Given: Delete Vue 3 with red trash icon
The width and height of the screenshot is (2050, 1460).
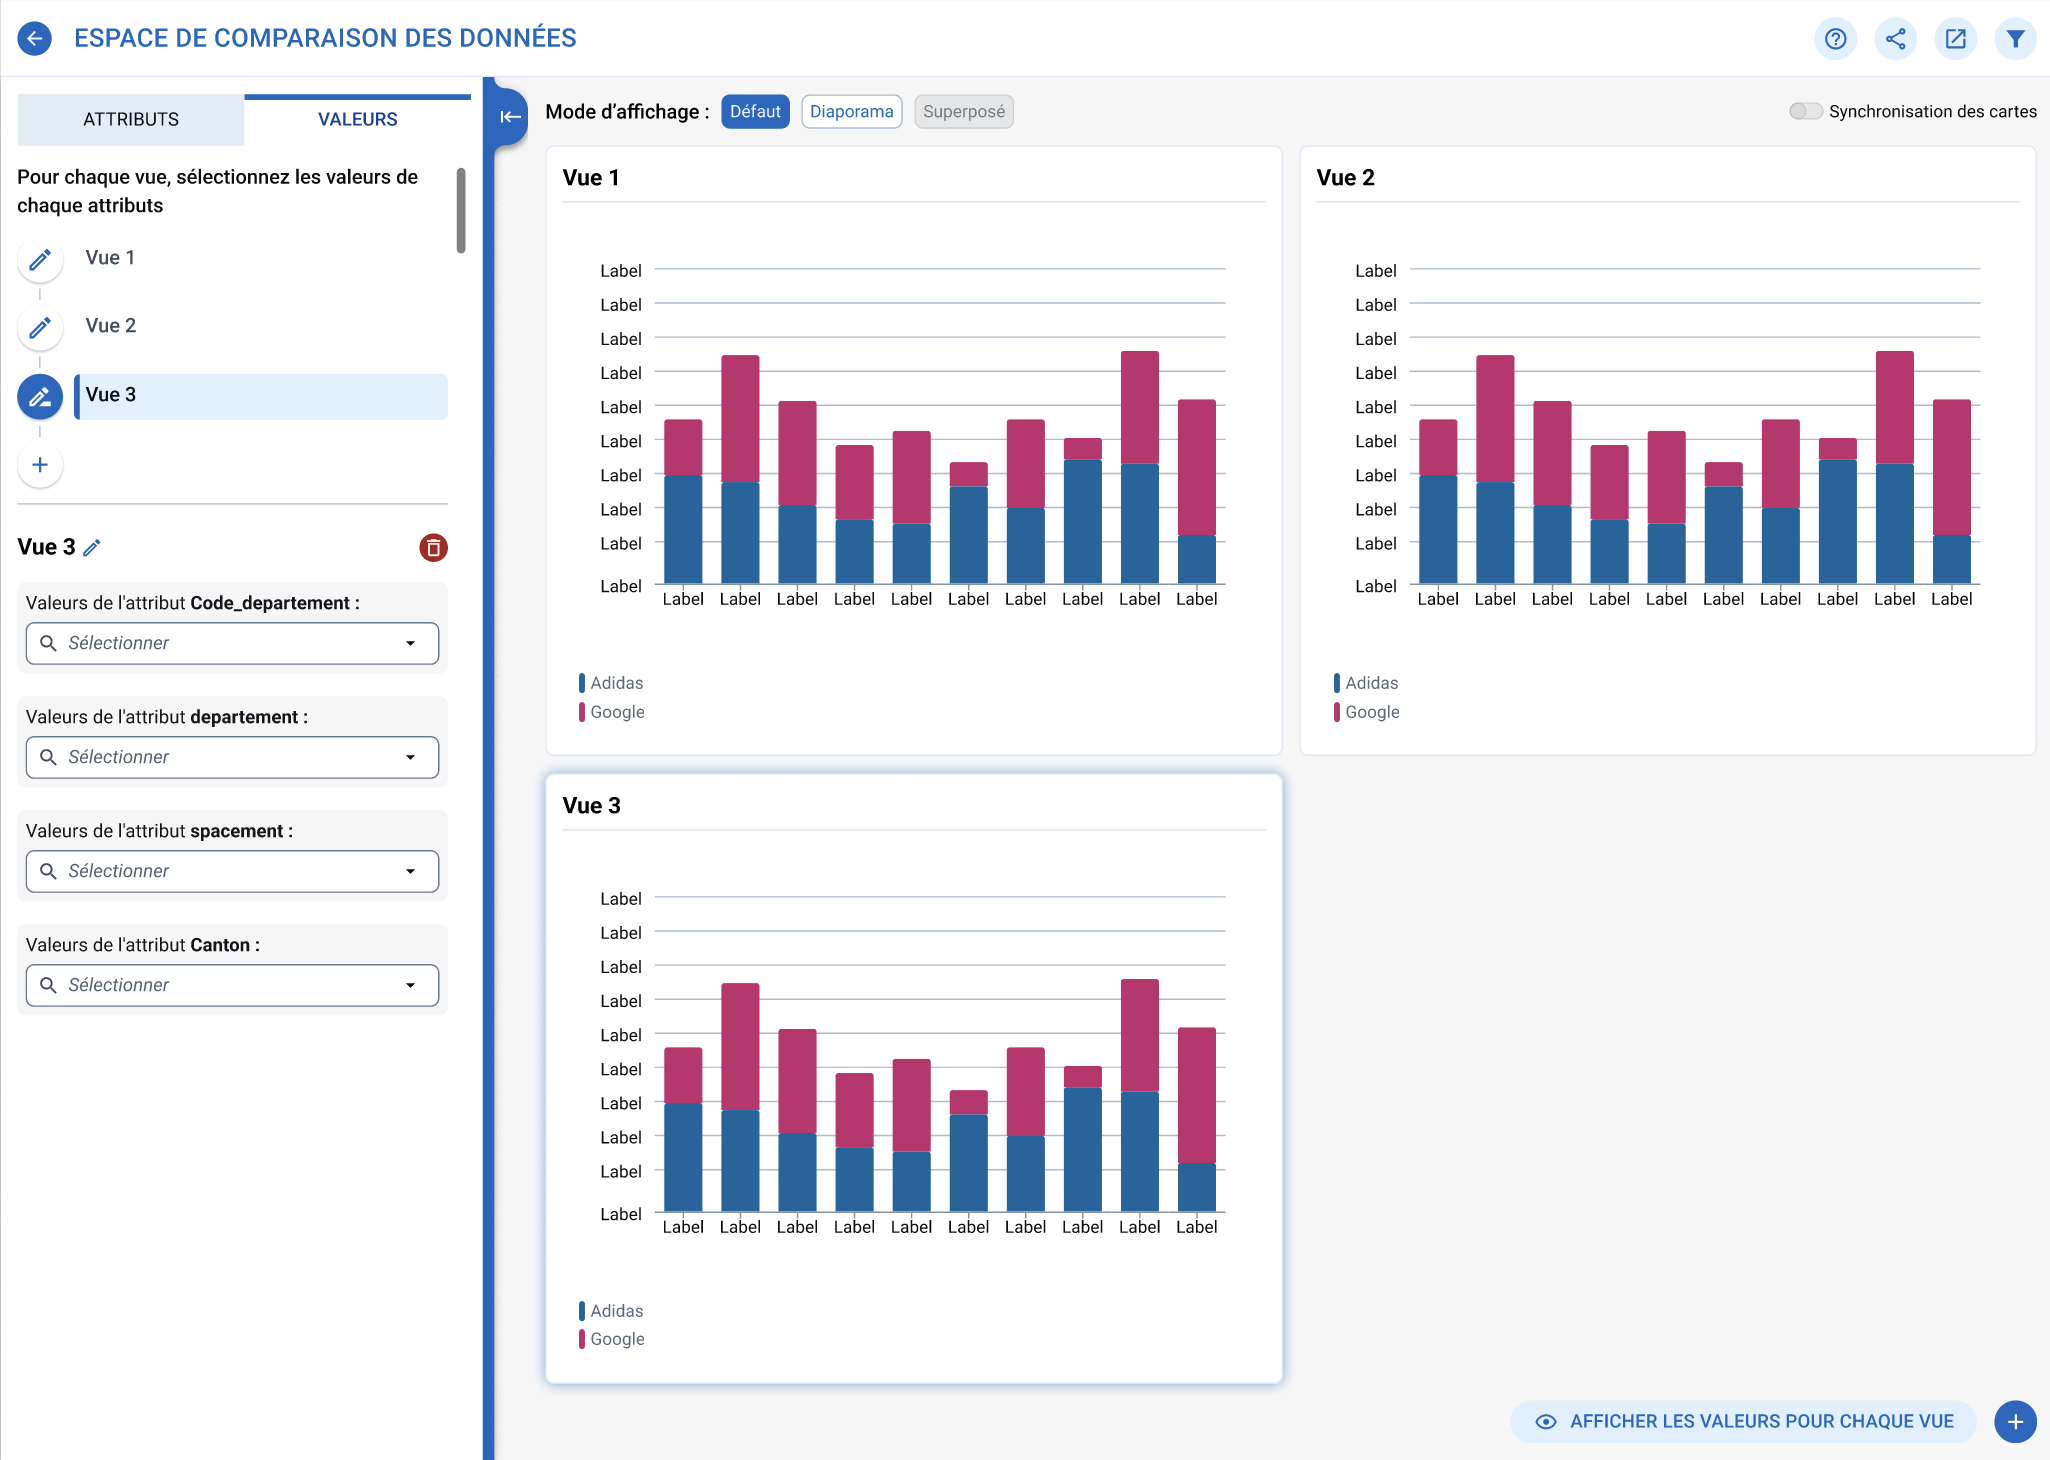Looking at the screenshot, I should 433,548.
